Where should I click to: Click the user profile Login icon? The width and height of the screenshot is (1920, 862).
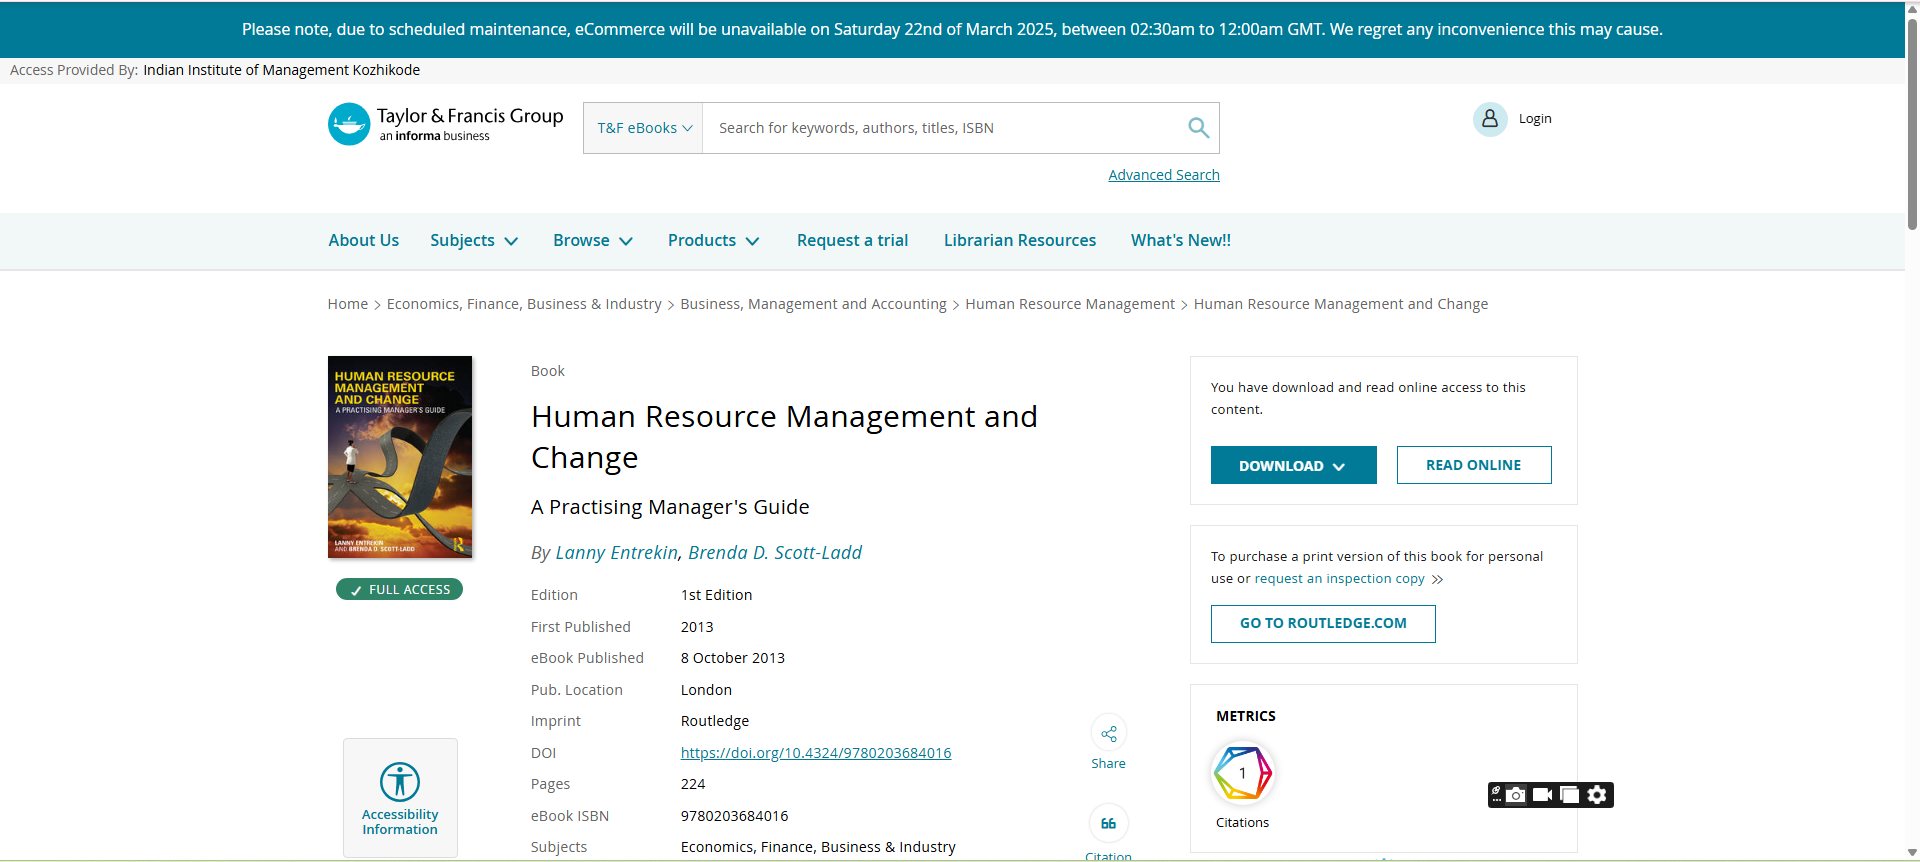coord(1489,119)
